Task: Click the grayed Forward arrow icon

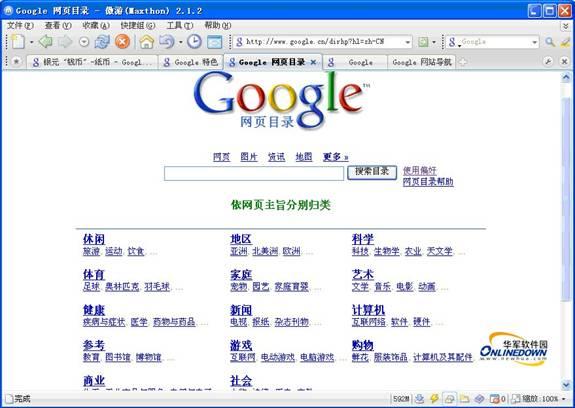Action: coord(65,42)
